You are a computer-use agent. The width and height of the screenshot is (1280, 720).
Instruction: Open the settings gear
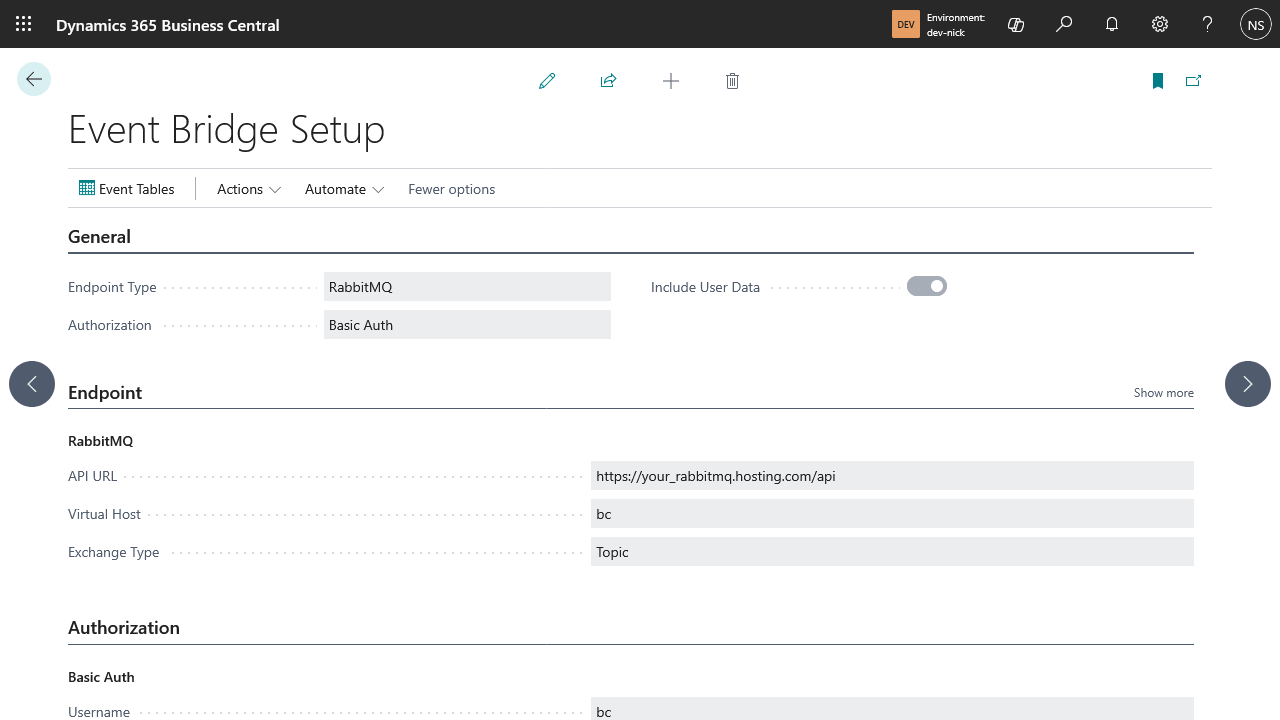(1160, 24)
